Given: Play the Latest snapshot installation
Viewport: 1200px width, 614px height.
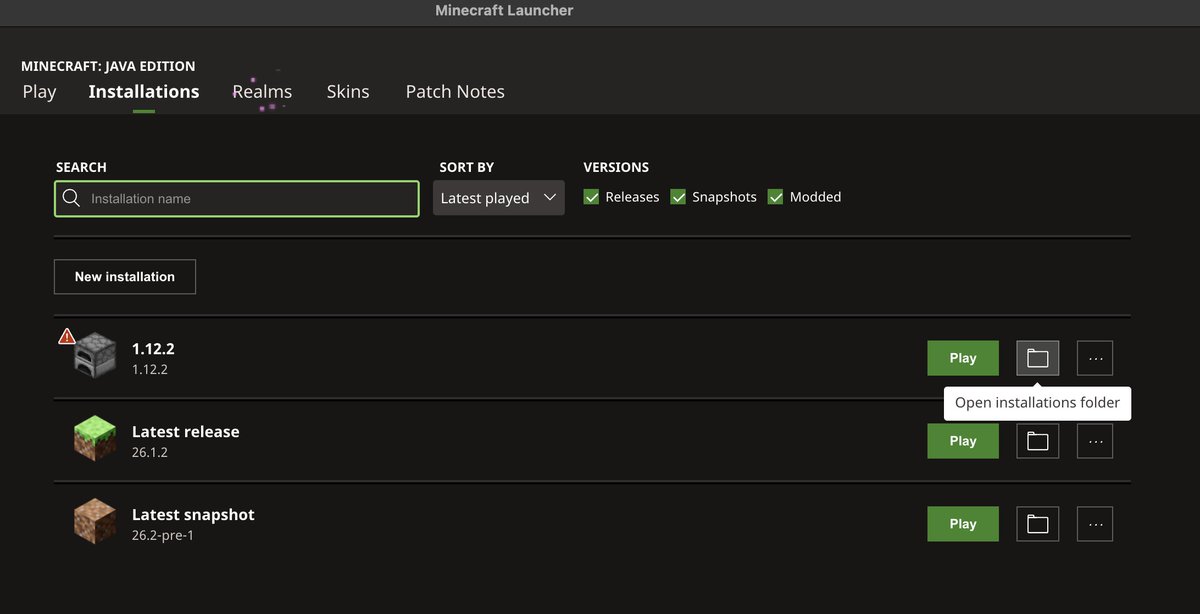Looking at the screenshot, I should tap(963, 524).
